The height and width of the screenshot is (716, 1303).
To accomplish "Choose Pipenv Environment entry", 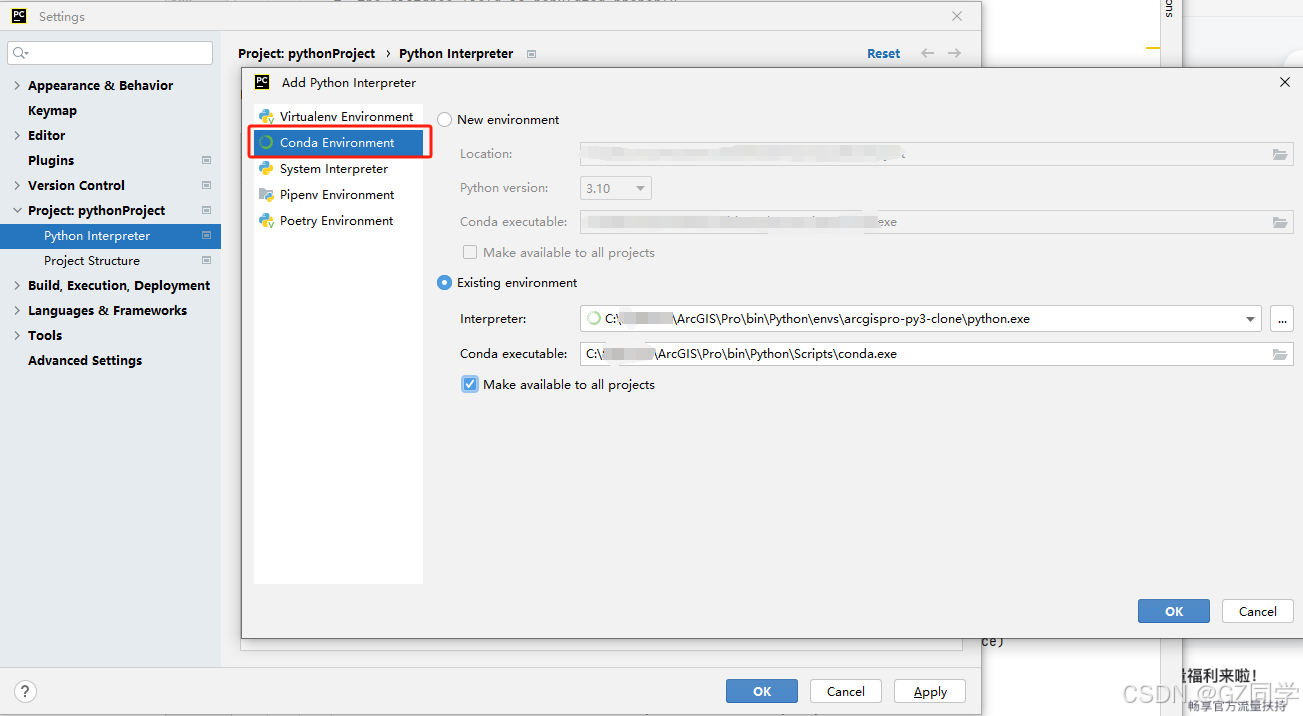I will click(338, 195).
